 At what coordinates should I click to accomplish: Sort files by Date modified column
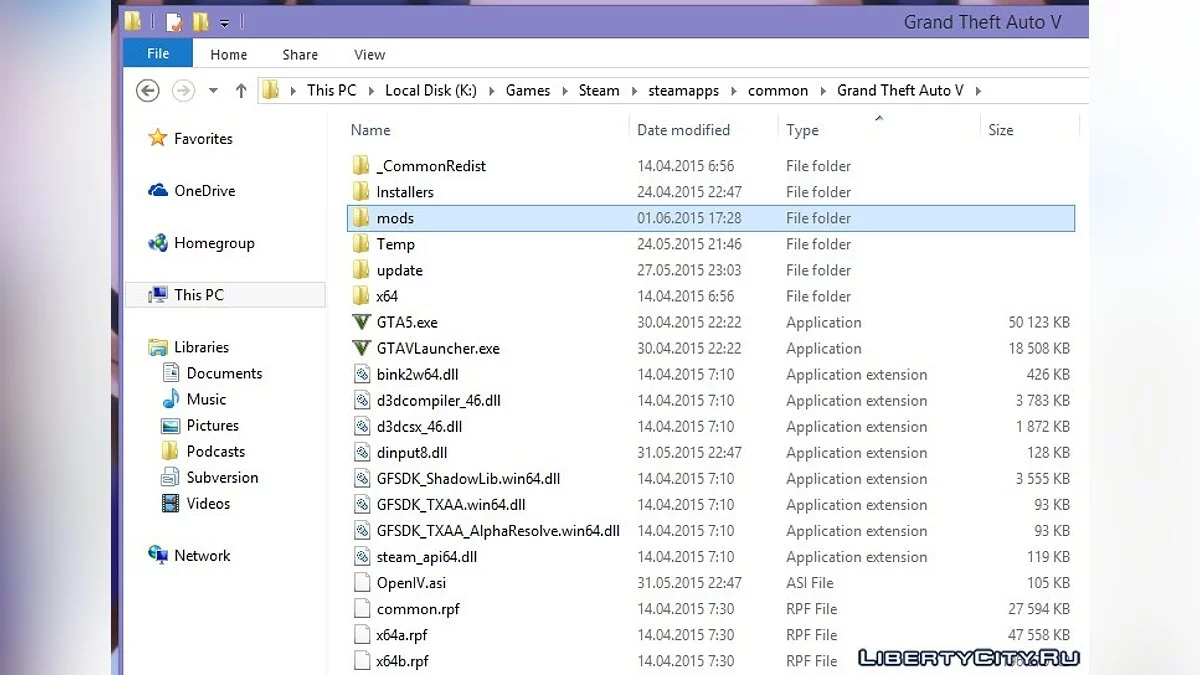tap(683, 130)
